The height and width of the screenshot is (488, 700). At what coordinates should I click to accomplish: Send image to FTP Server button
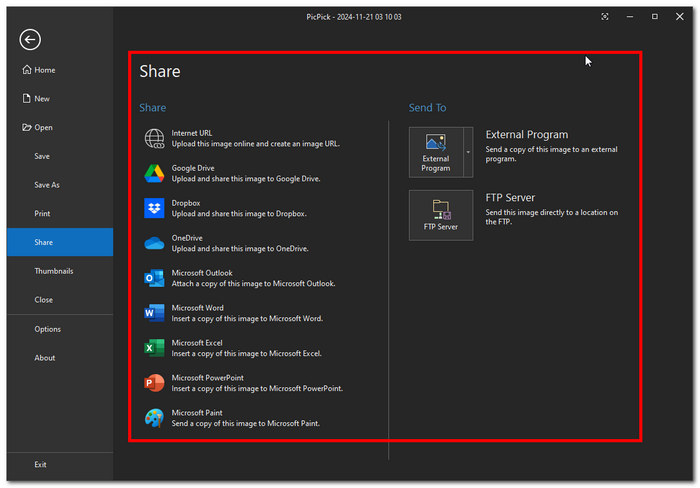[x=441, y=215]
